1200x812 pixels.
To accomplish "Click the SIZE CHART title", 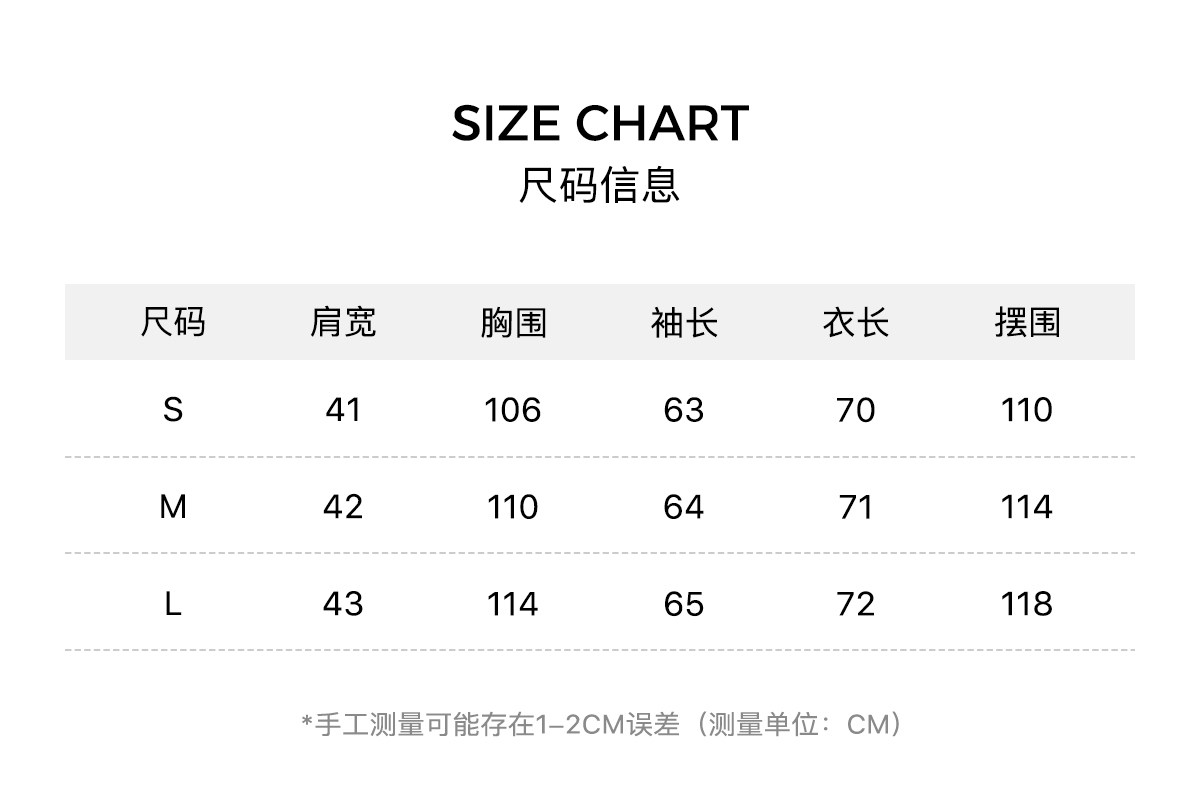I will [x=600, y=123].
